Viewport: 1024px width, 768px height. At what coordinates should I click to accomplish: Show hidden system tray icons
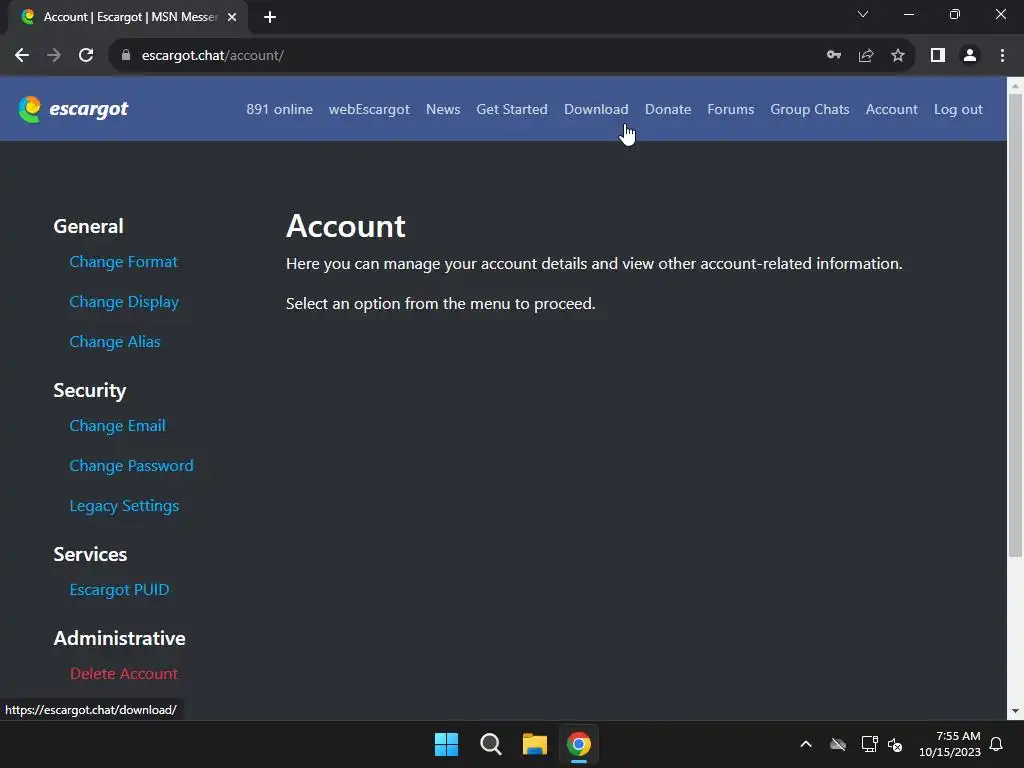tap(806, 744)
